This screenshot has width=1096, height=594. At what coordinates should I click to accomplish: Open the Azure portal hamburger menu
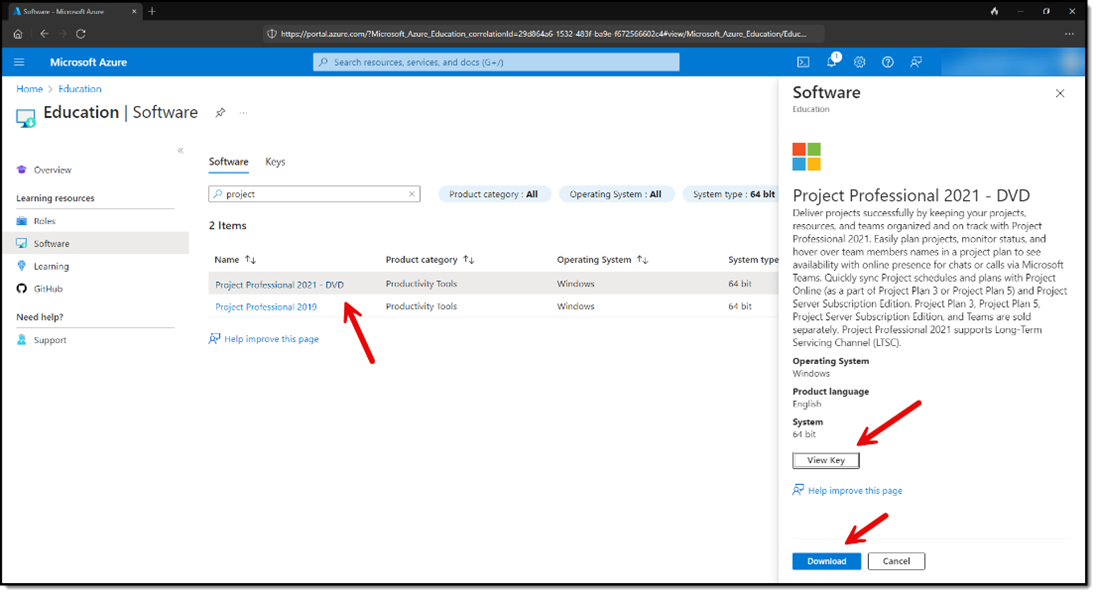coord(19,62)
